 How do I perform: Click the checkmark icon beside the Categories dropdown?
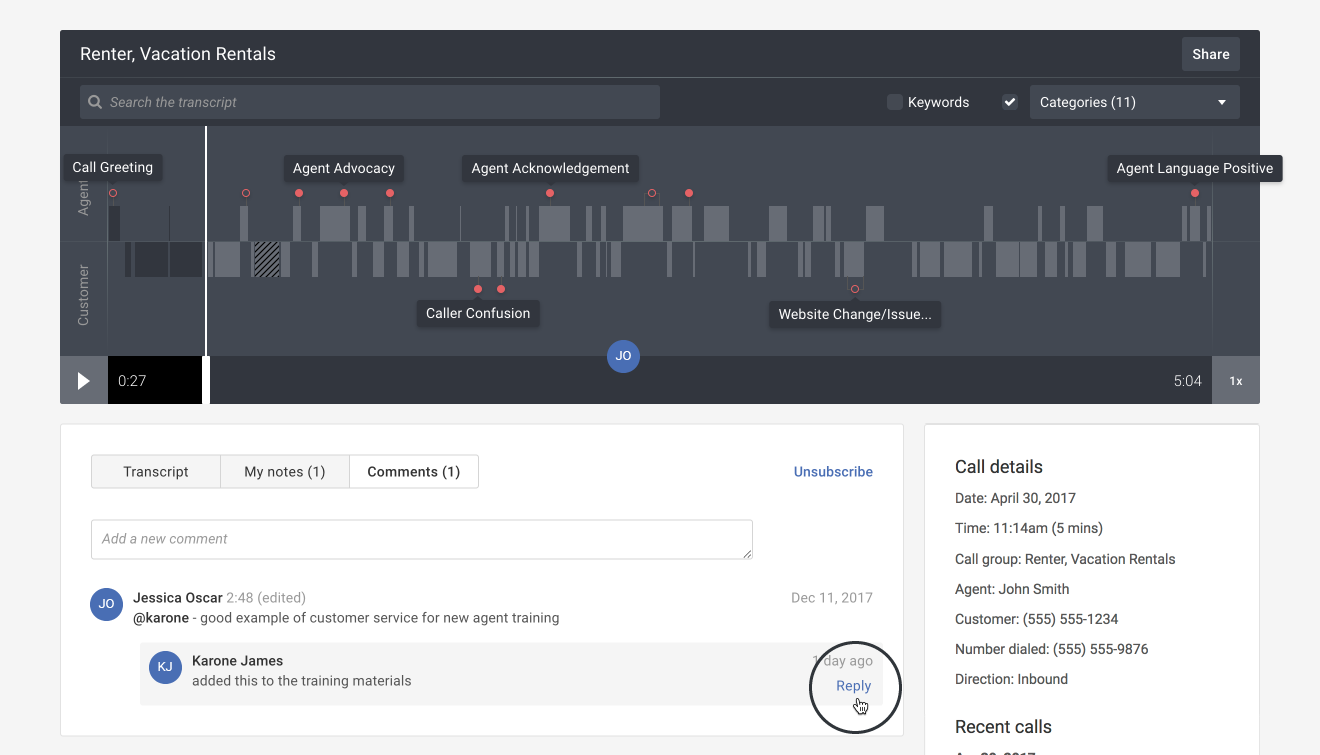(1009, 101)
